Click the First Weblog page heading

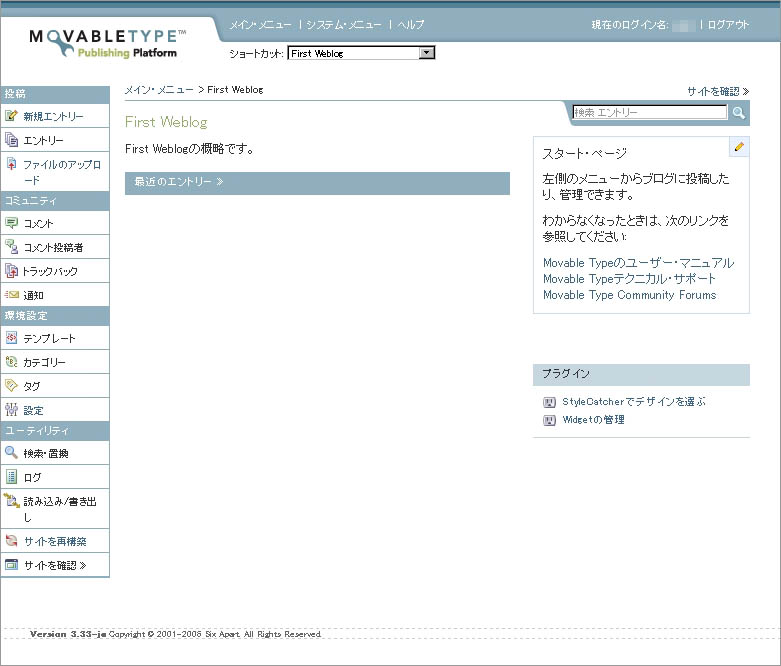point(166,122)
